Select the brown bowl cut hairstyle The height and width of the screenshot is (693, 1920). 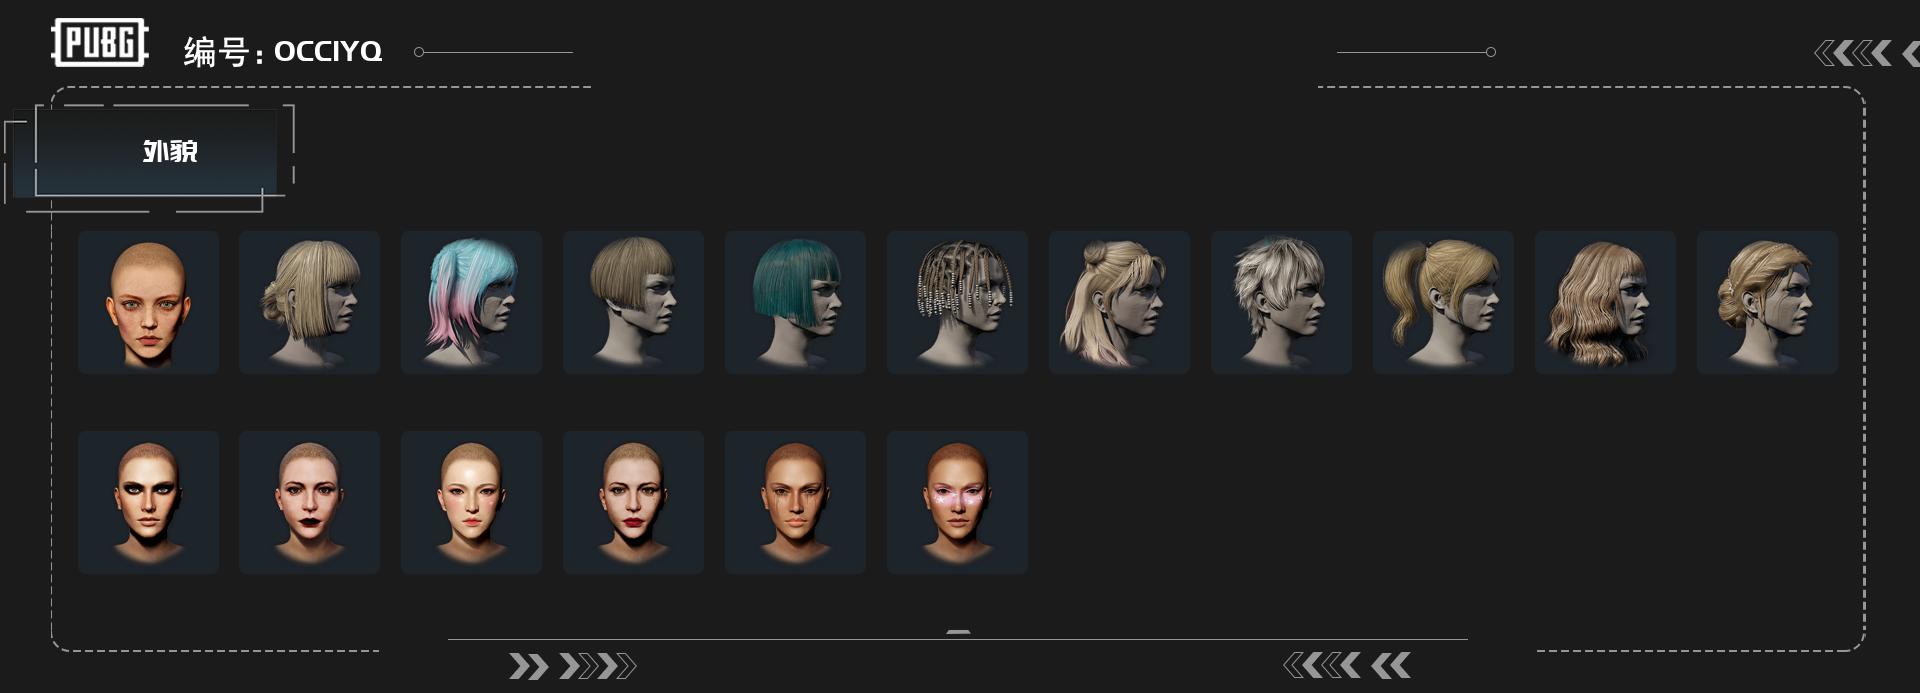pos(633,302)
